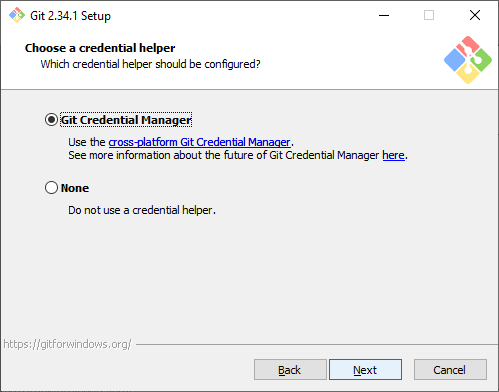The width and height of the screenshot is (499, 392).
Task: Click the 'Choose a credential helper' heading
Action: 100,48
